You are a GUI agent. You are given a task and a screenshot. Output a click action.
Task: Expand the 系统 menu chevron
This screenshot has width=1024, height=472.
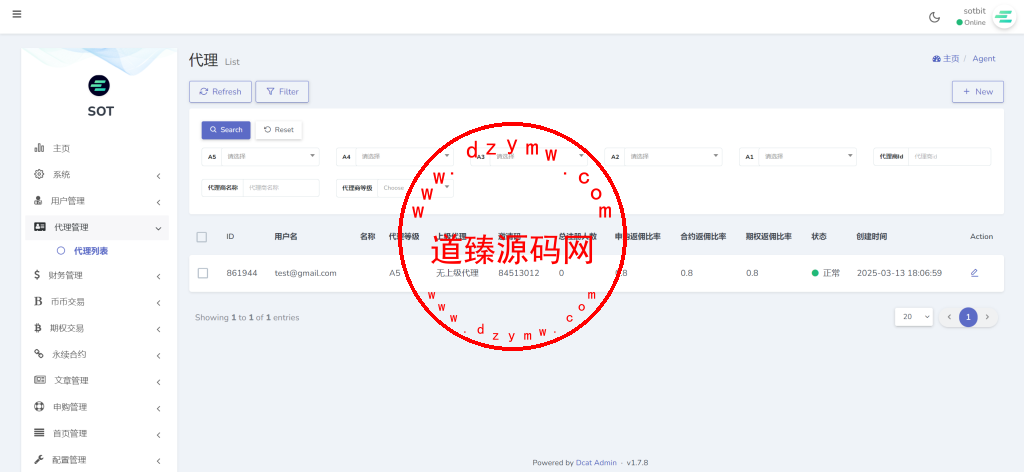coord(158,176)
